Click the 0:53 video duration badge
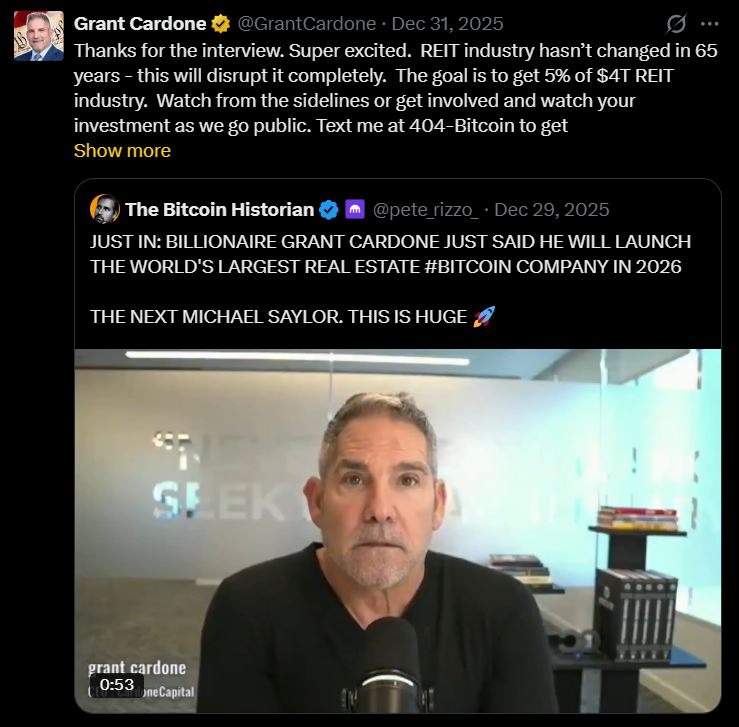The image size is (739, 727). point(117,684)
